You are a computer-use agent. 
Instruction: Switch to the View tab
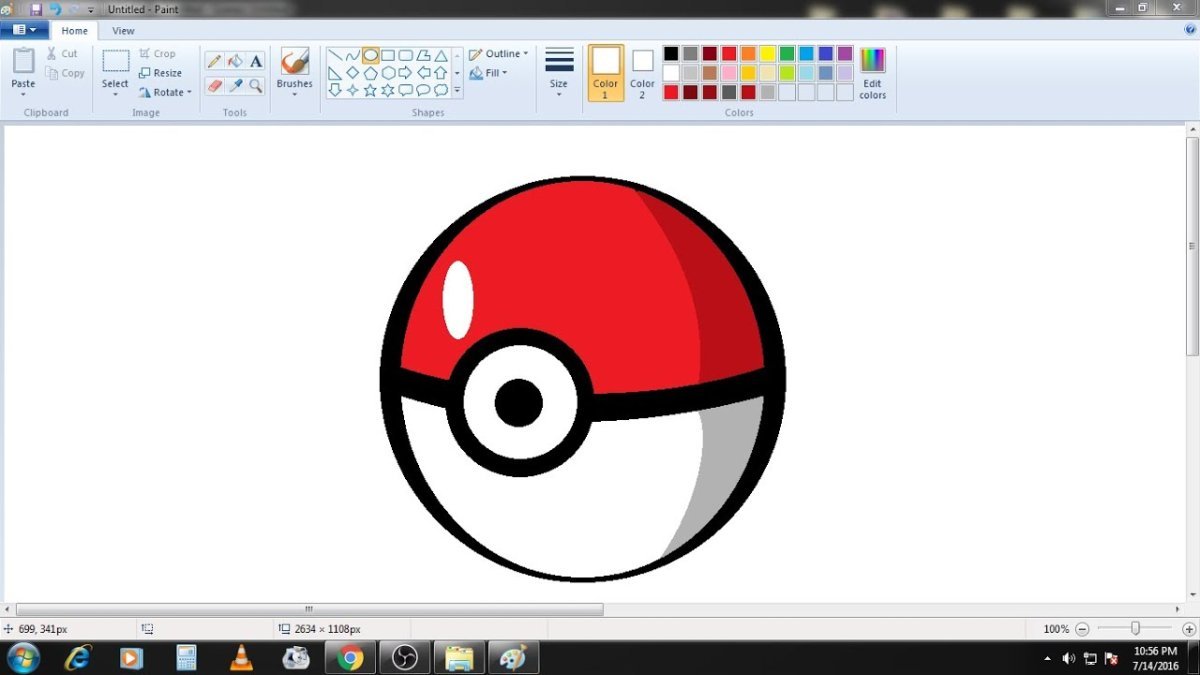click(123, 31)
